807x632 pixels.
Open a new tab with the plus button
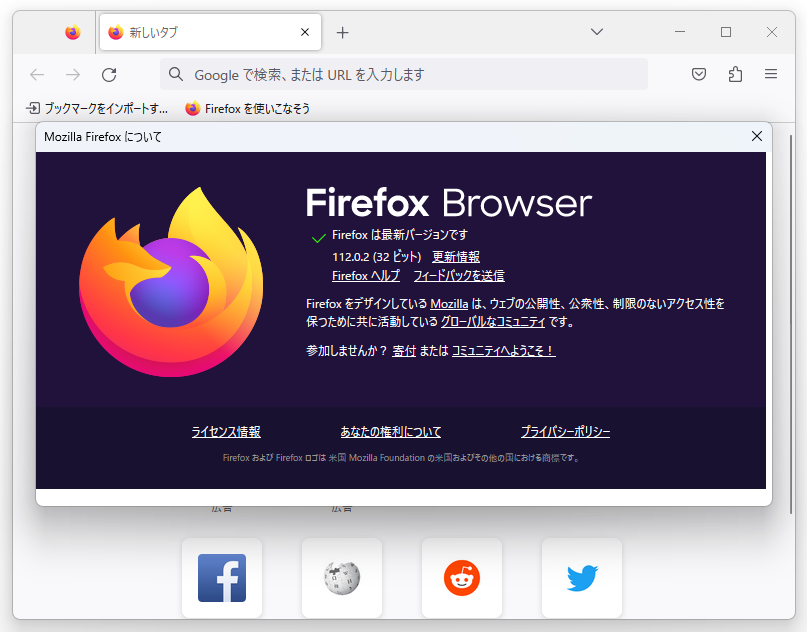tap(342, 32)
